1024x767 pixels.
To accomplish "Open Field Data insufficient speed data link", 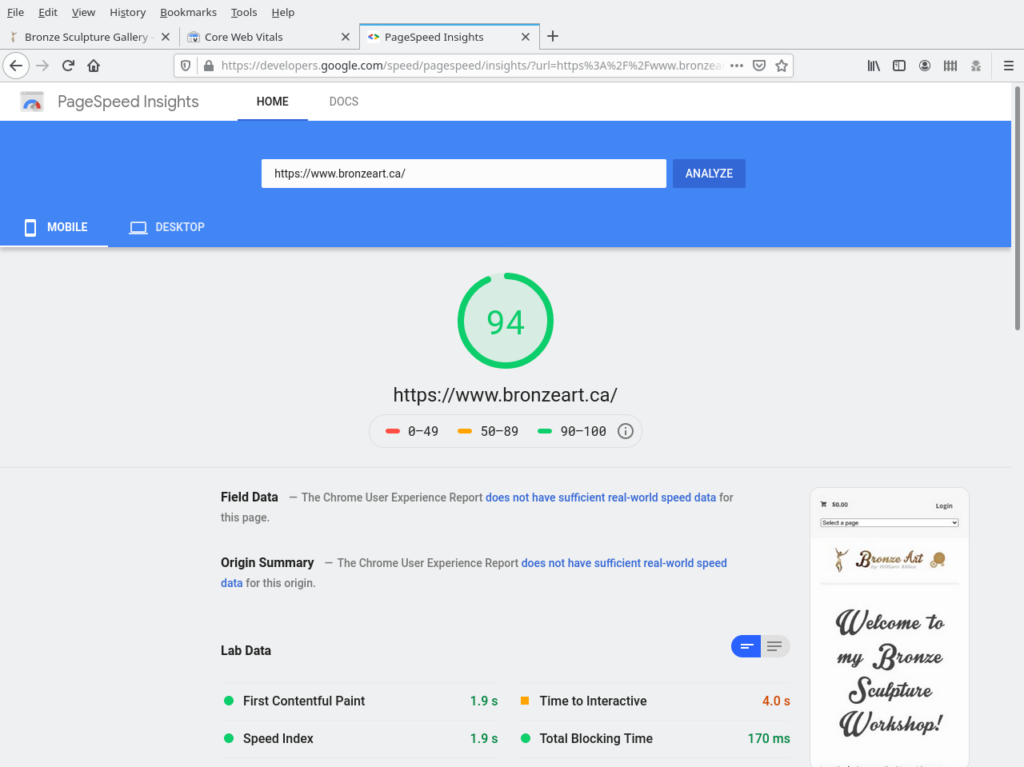I will point(600,498).
